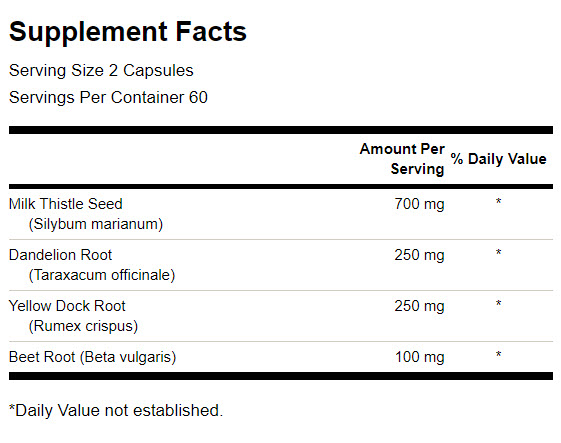
Task: Select the Yellow Dock Root ingredient name
Action: click(x=67, y=306)
